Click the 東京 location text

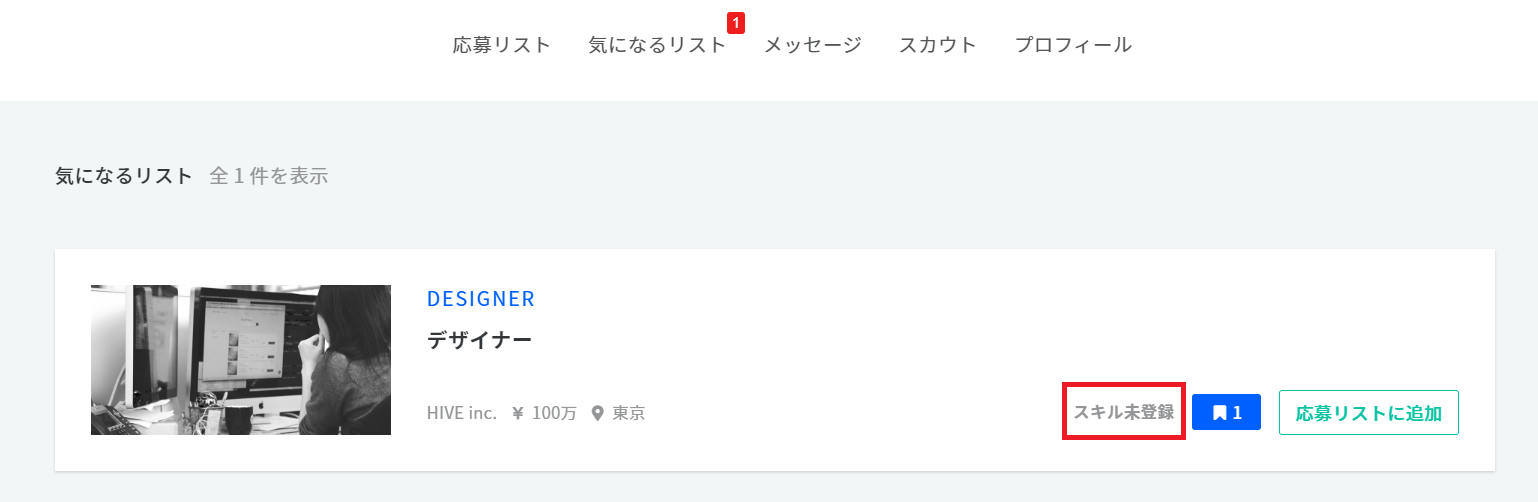(629, 413)
